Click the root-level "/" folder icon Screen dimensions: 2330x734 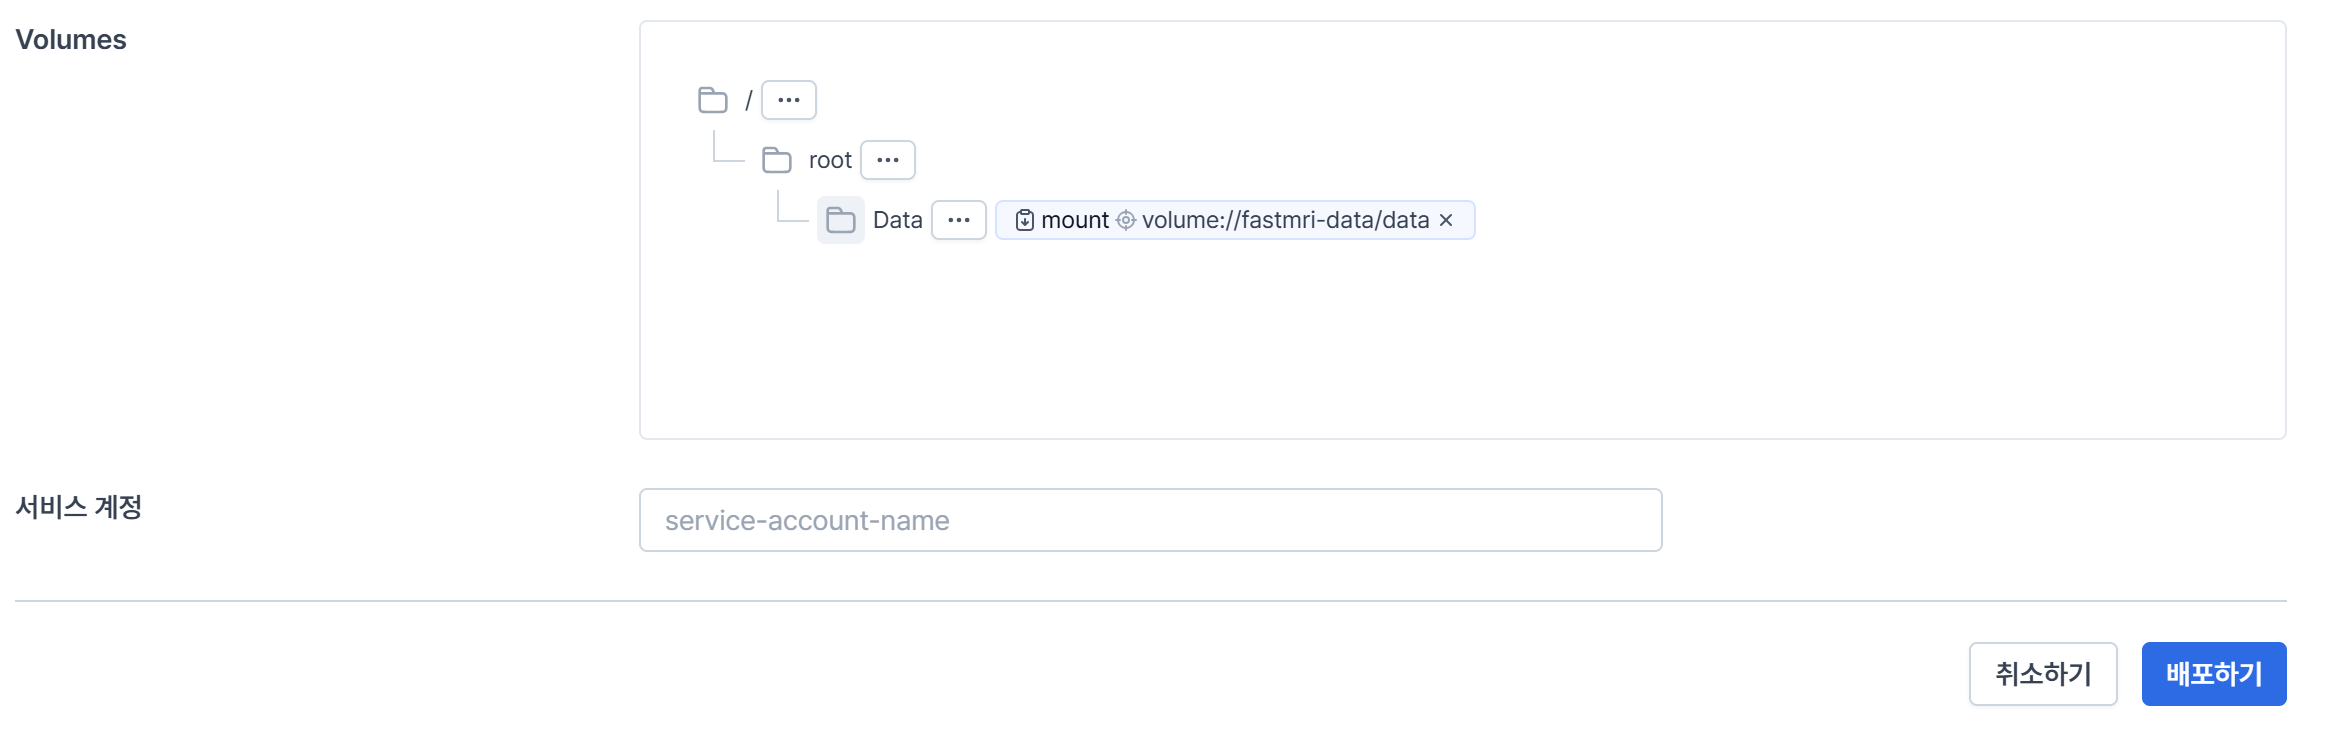coord(713,100)
